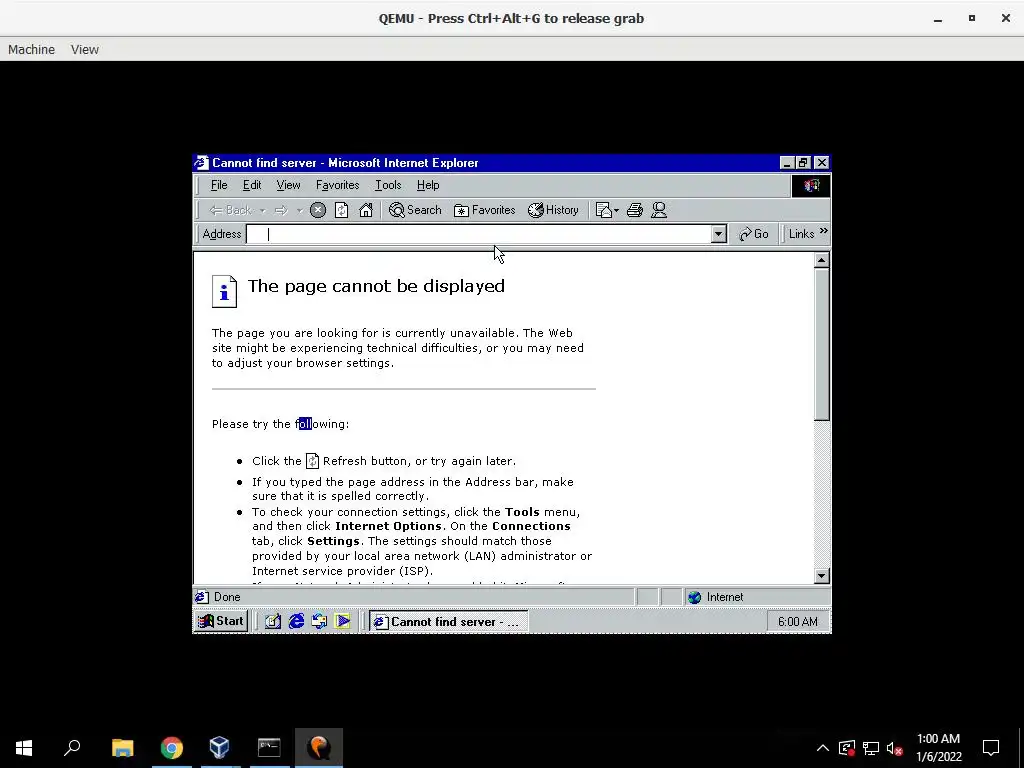Click the Internet zone globe icon
The image size is (1024, 768).
pyautogui.click(x=694, y=597)
